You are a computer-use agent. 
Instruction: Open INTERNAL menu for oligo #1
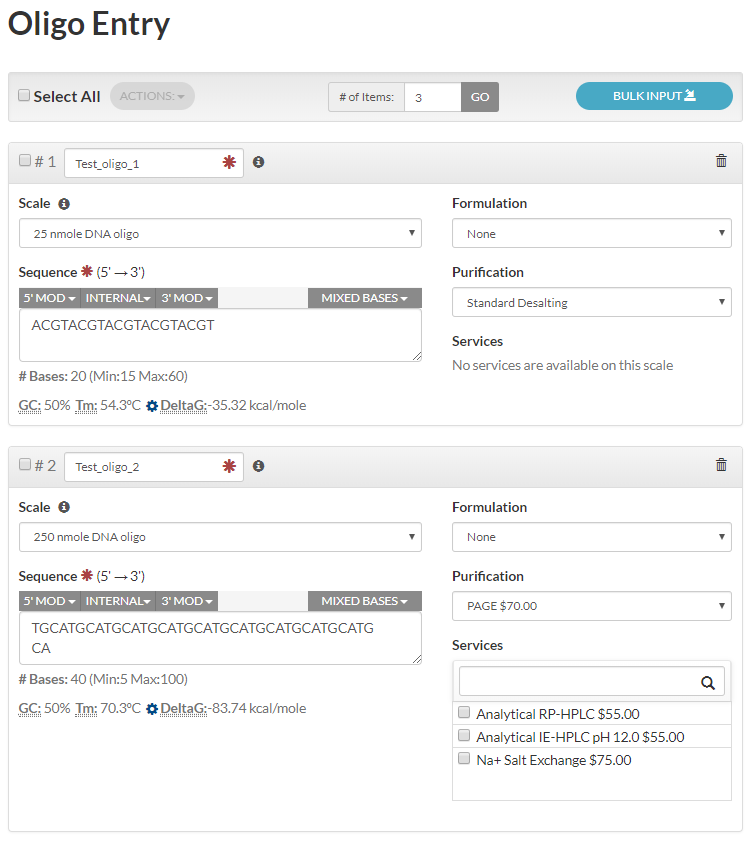click(x=118, y=298)
